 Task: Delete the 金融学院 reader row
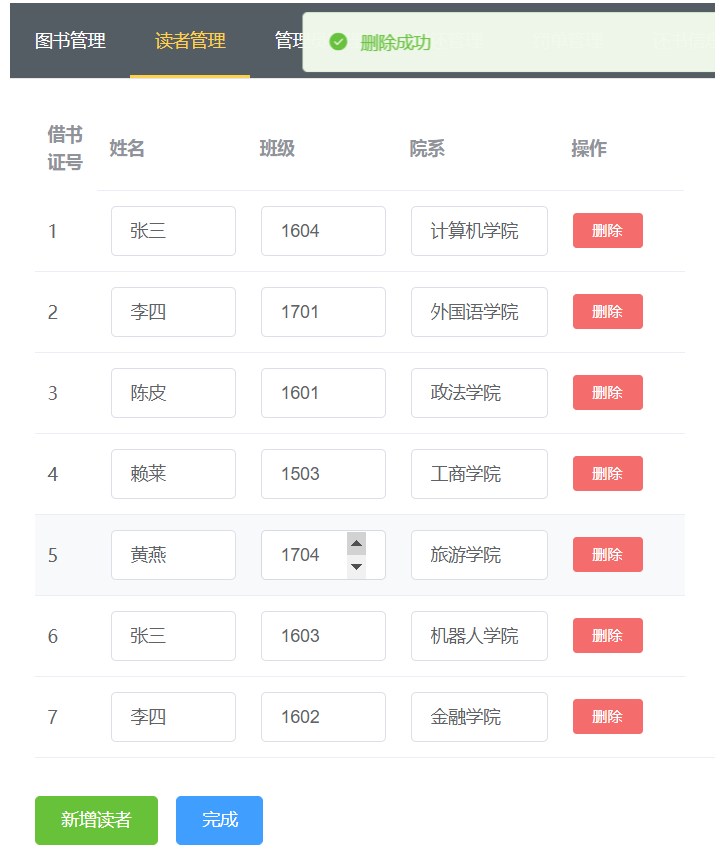(607, 717)
